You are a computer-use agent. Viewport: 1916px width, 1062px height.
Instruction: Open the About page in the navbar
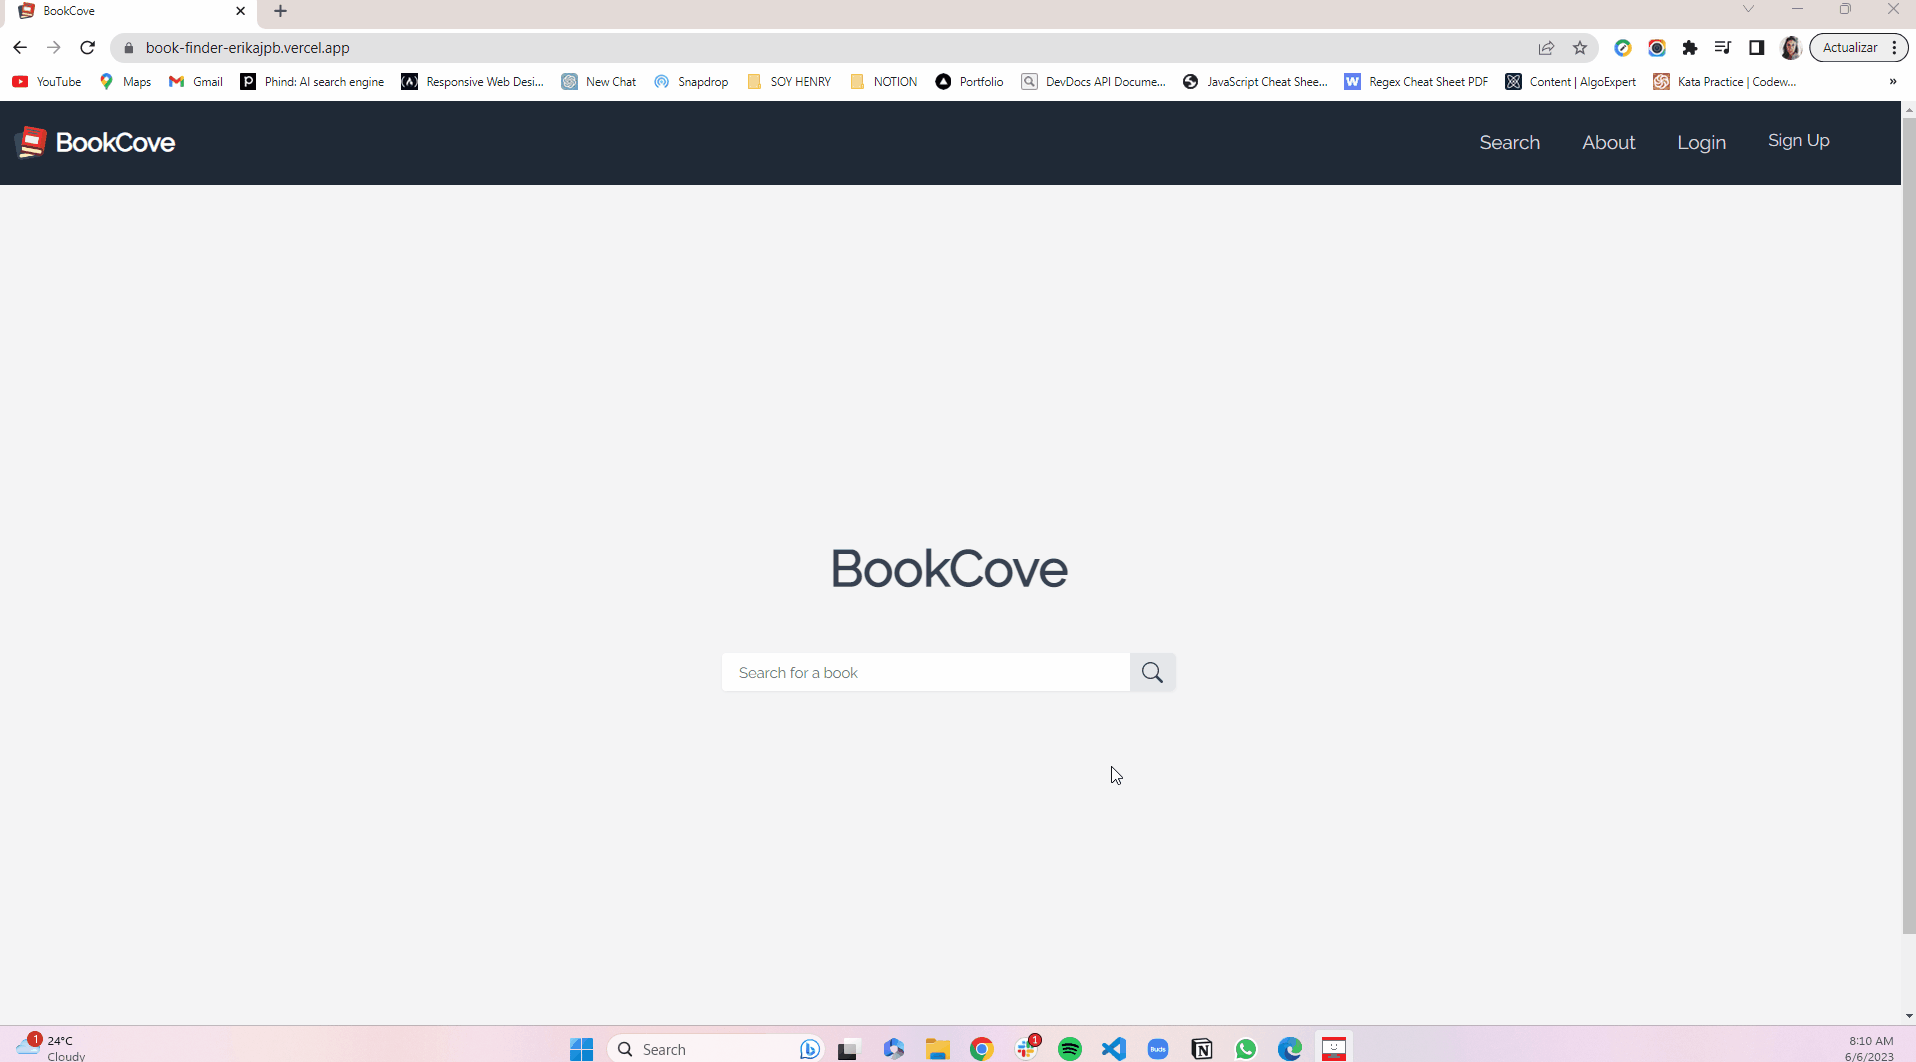pos(1608,142)
